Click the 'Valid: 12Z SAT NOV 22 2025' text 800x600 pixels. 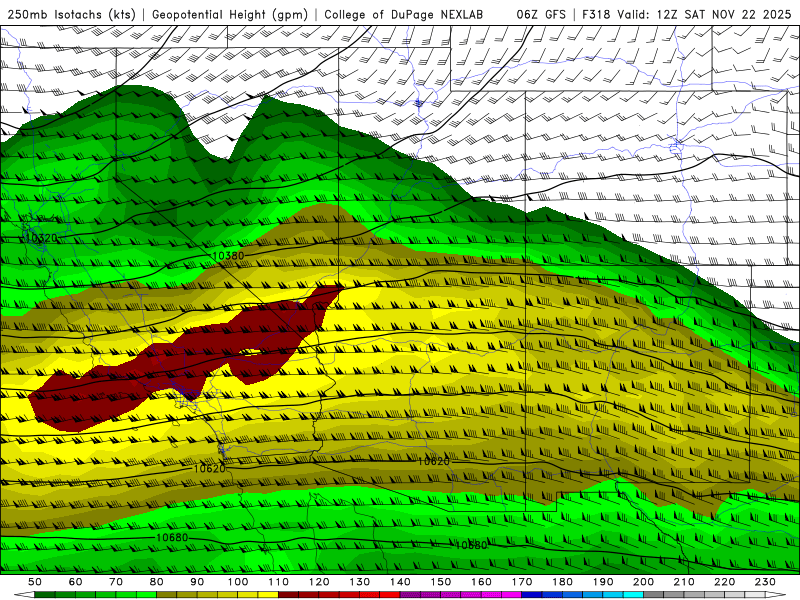point(704,14)
